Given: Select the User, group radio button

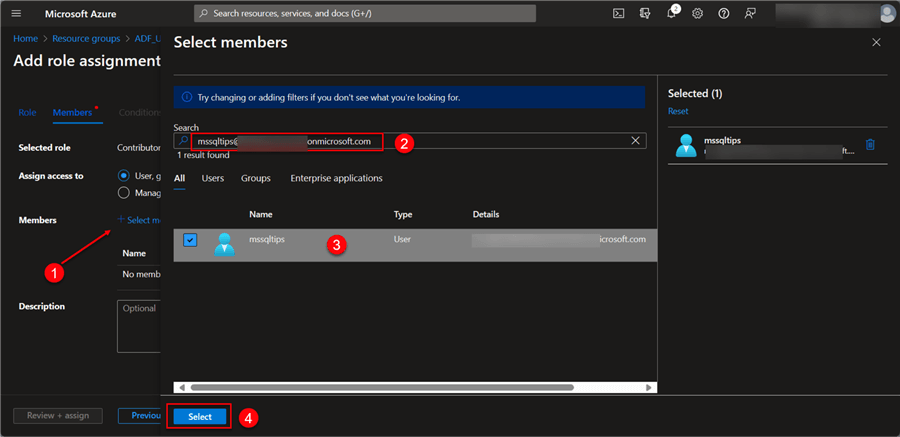Looking at the screenshot, I should click(124, 175).
